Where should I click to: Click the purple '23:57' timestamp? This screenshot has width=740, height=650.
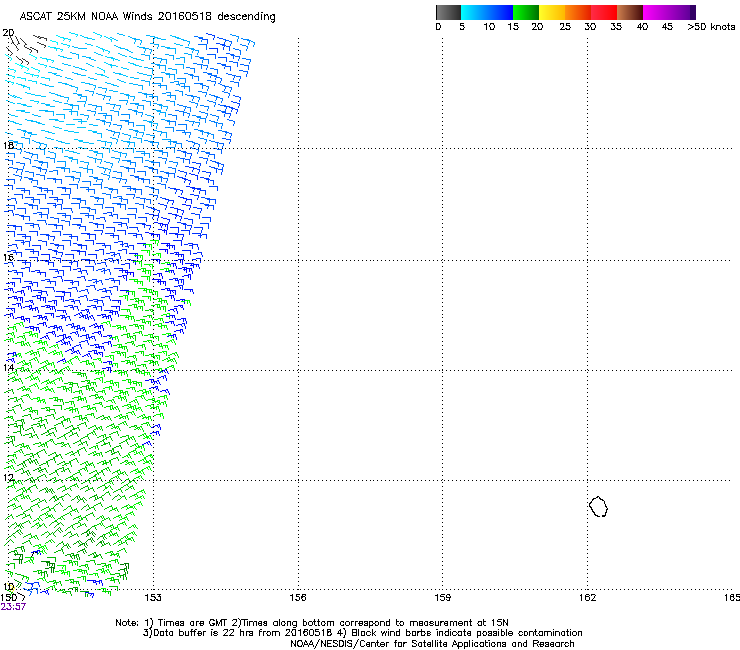[x=13, y=607]
